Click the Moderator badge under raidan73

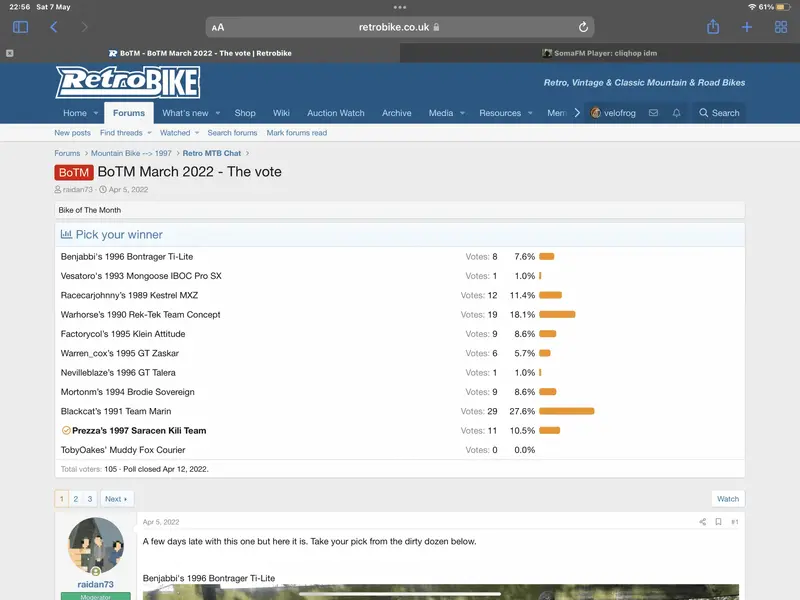(95, 596)
